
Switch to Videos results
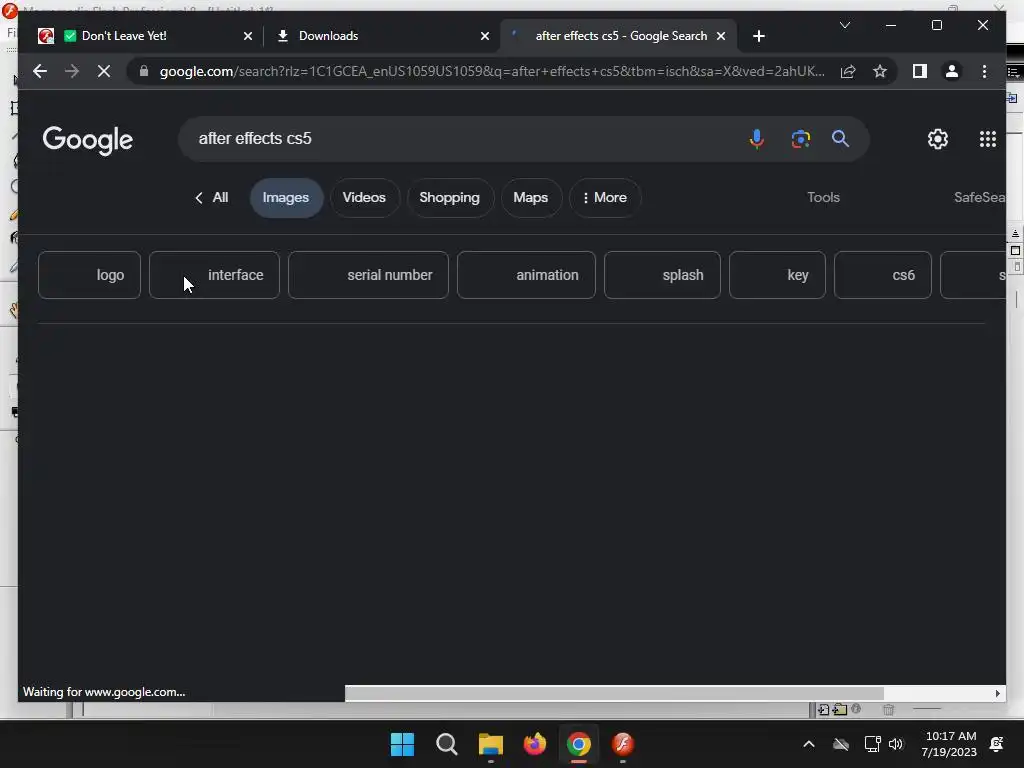click(x=364, y=197)
